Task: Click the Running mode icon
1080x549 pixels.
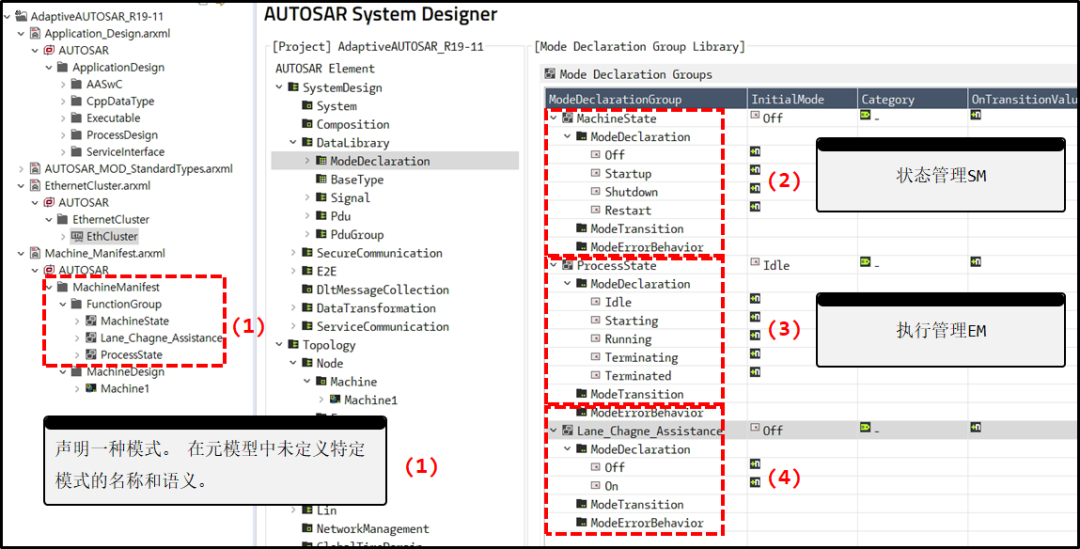Action: pyautogui.click(x=596, y=339)
